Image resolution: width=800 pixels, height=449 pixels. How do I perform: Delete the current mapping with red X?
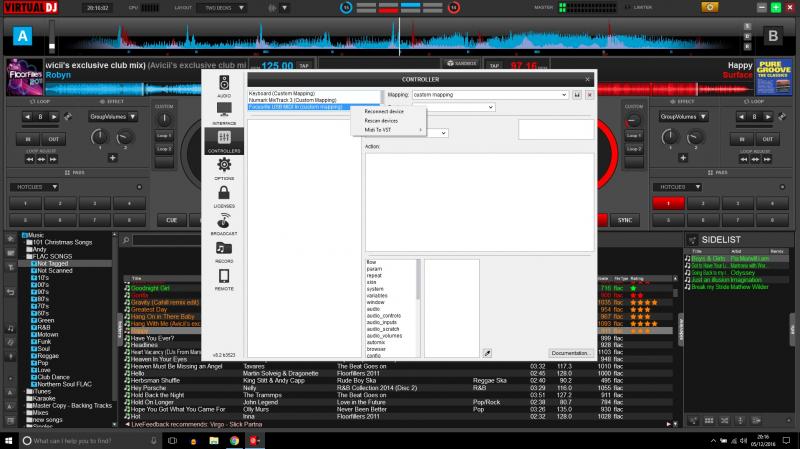pyautogui.click(x=589, y=95)
